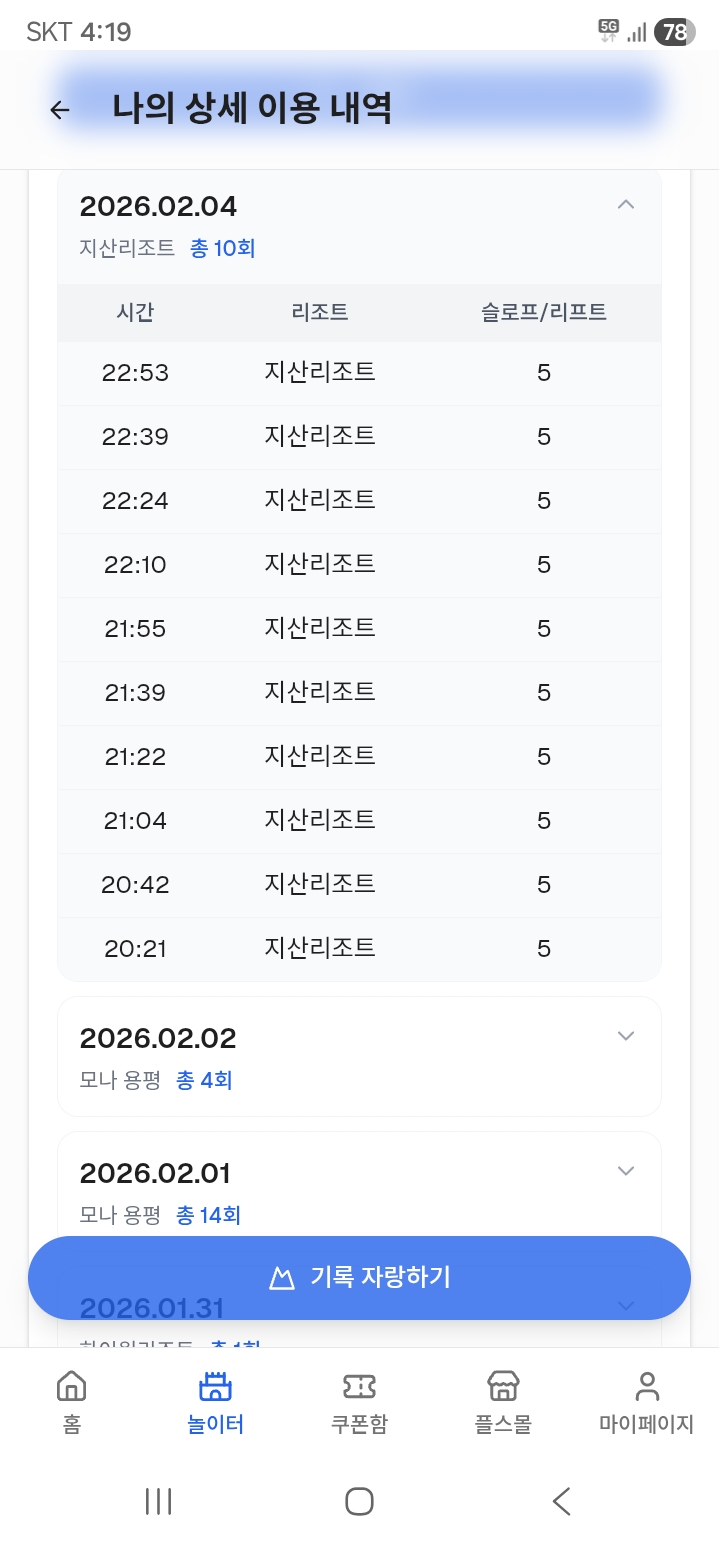
Task: Open the 쿠폰함 coupon box icon
Action: coord(359,1387)
